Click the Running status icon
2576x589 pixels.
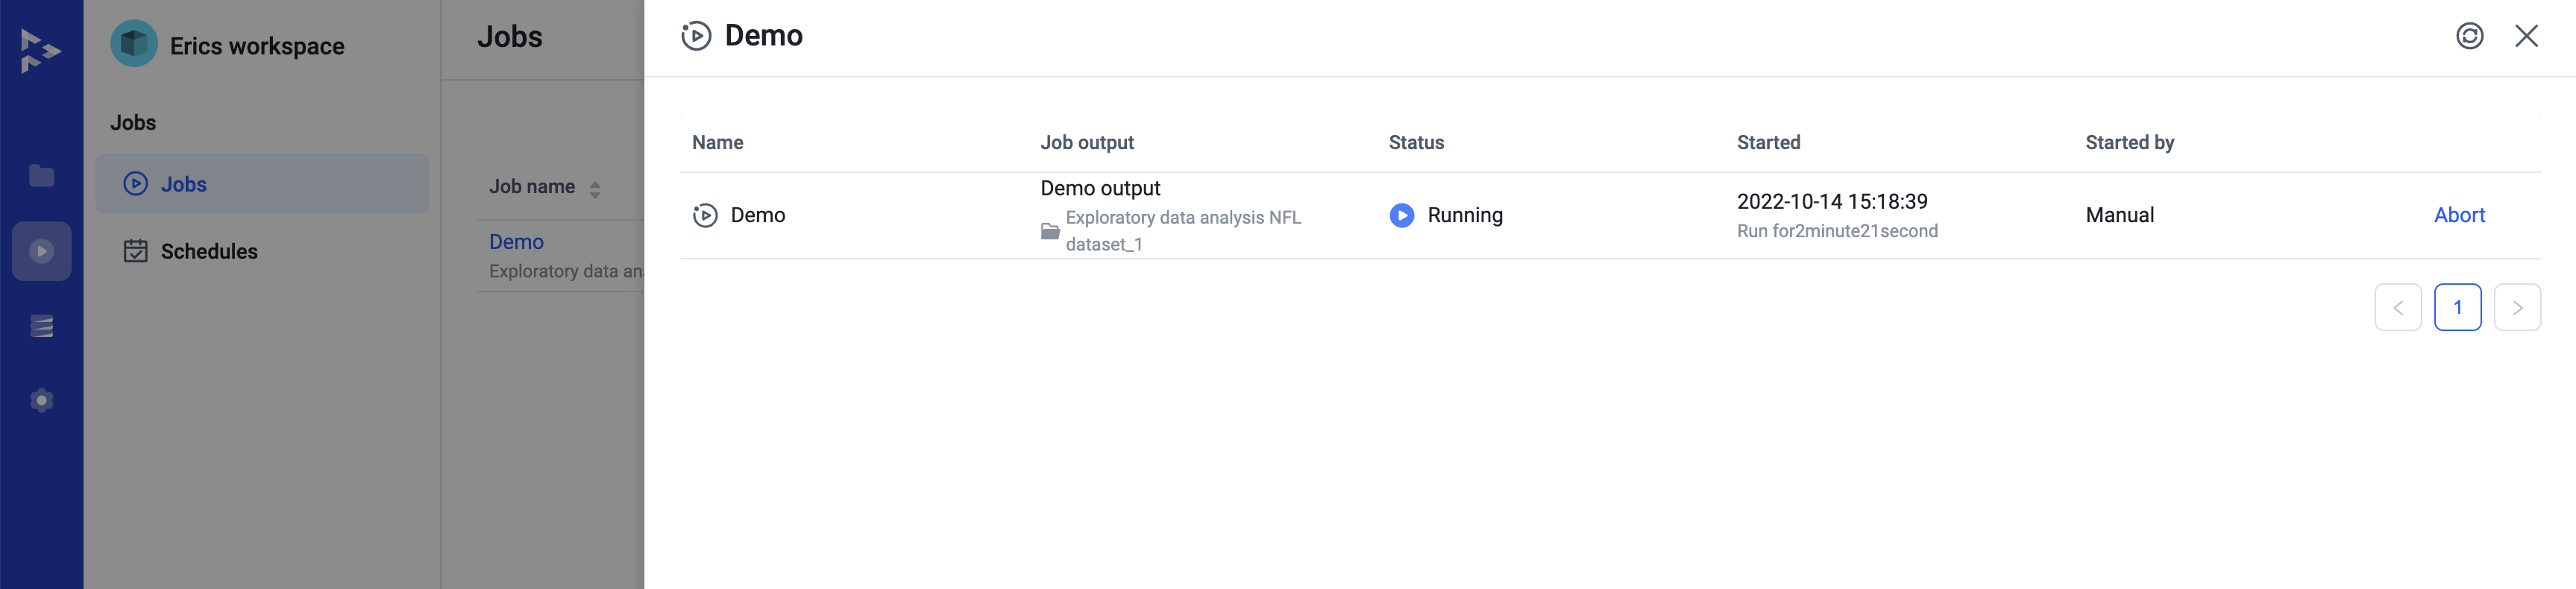[1401, 215]
